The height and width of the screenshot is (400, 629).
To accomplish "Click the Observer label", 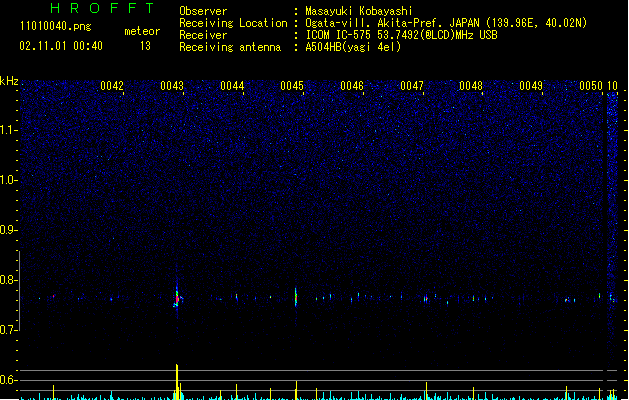I will pyautogui.click(x=203, y=11).
